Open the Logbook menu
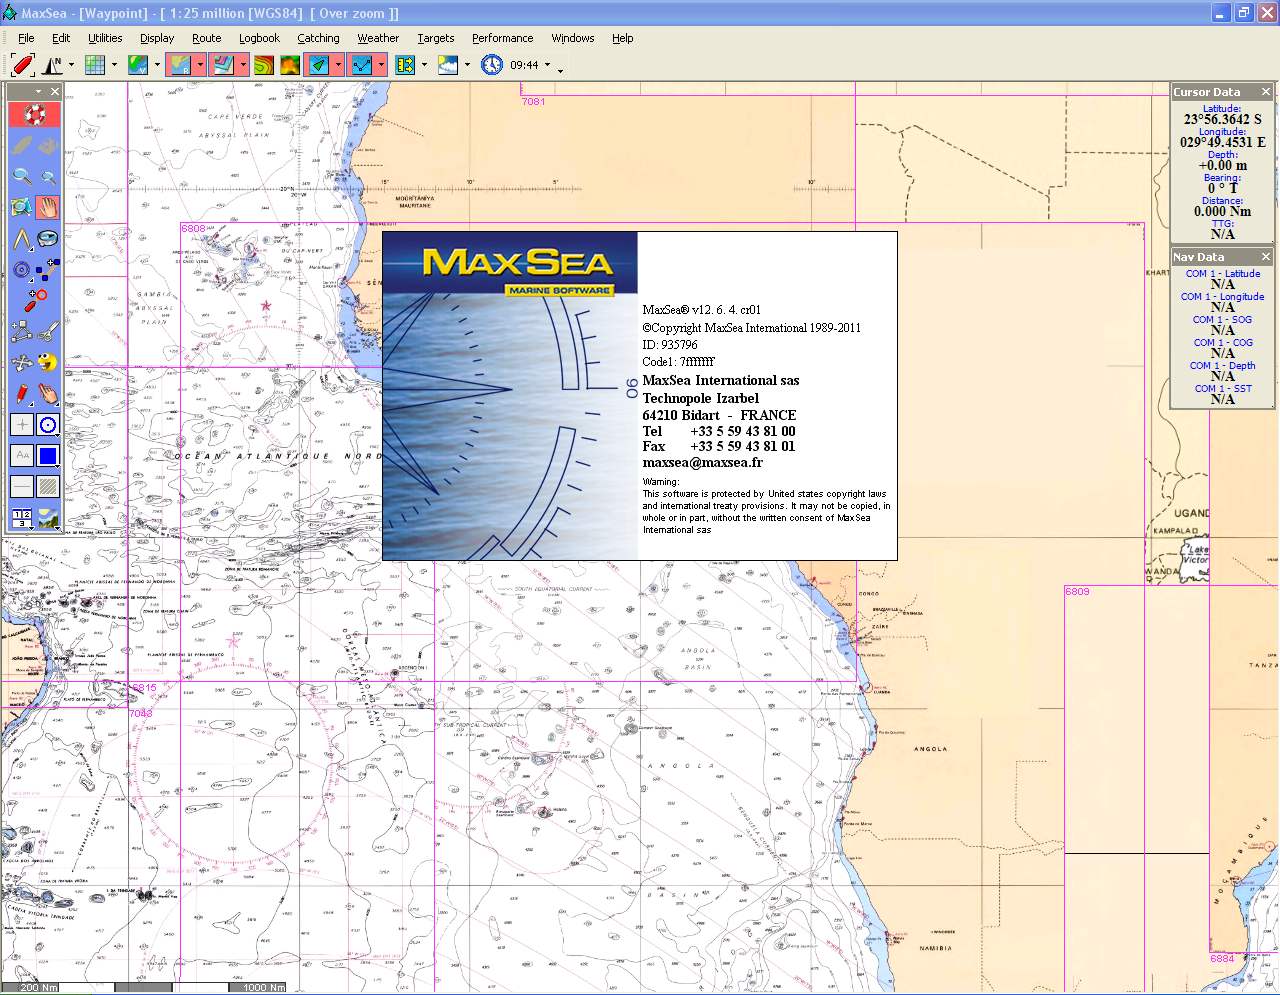The width and height of the screenshot is (1280, 995). click(259, 38)
